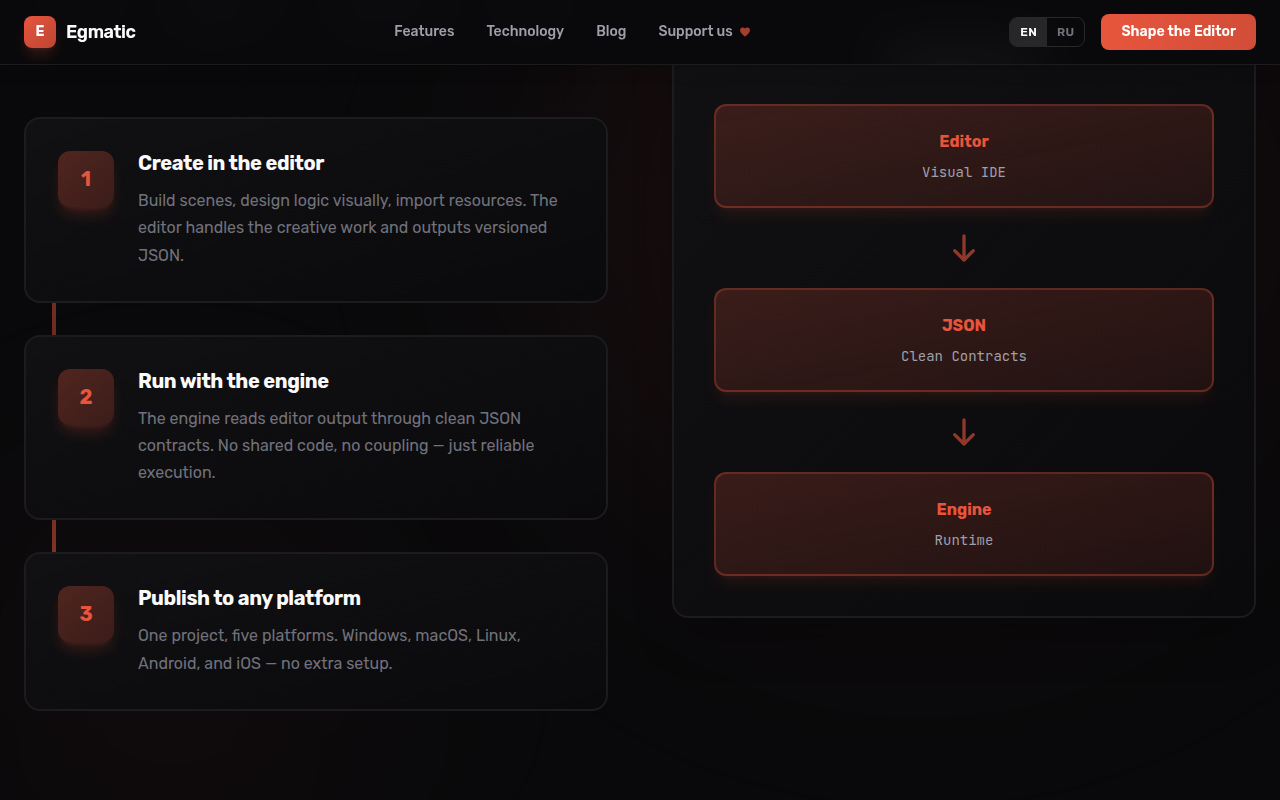
Task: Click the step 3 number badge
Action: (86, 614)
